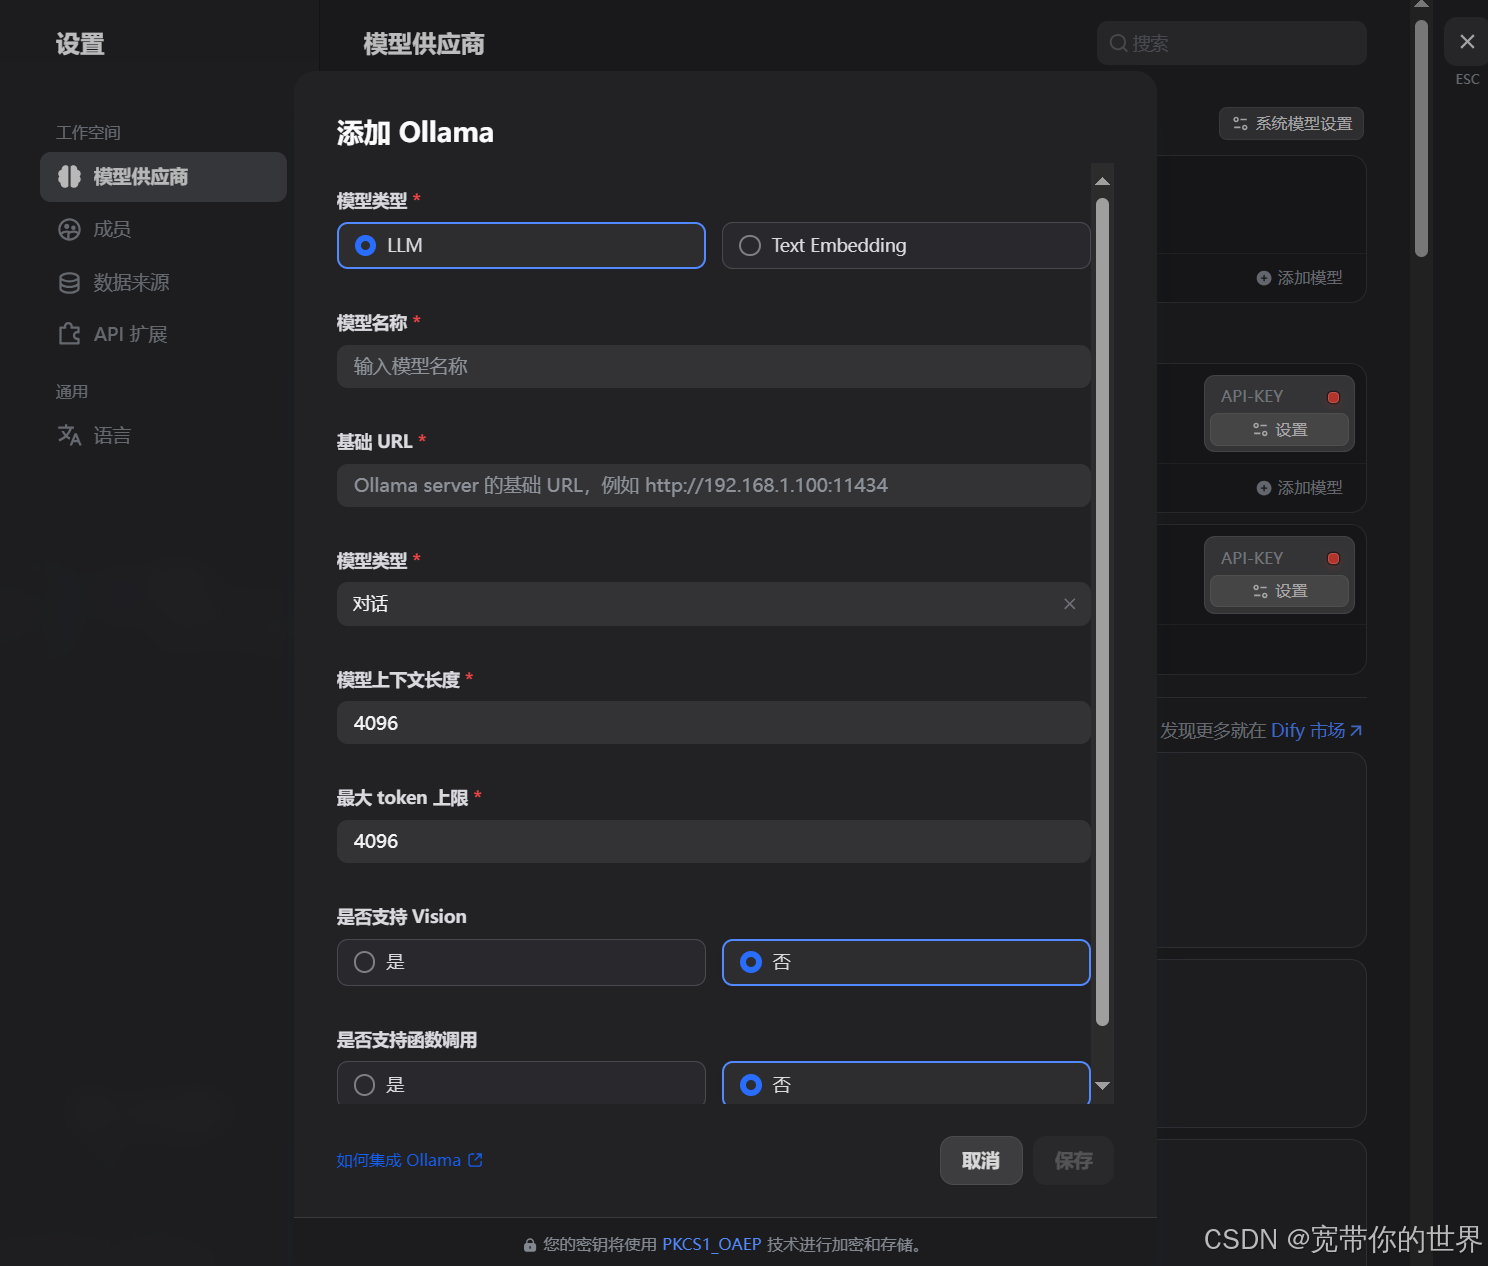Image resolution: width=1488 pixels, height=1266 pixels.
Task: Open the Dify 市场 link
Action: coord(1317,731)
